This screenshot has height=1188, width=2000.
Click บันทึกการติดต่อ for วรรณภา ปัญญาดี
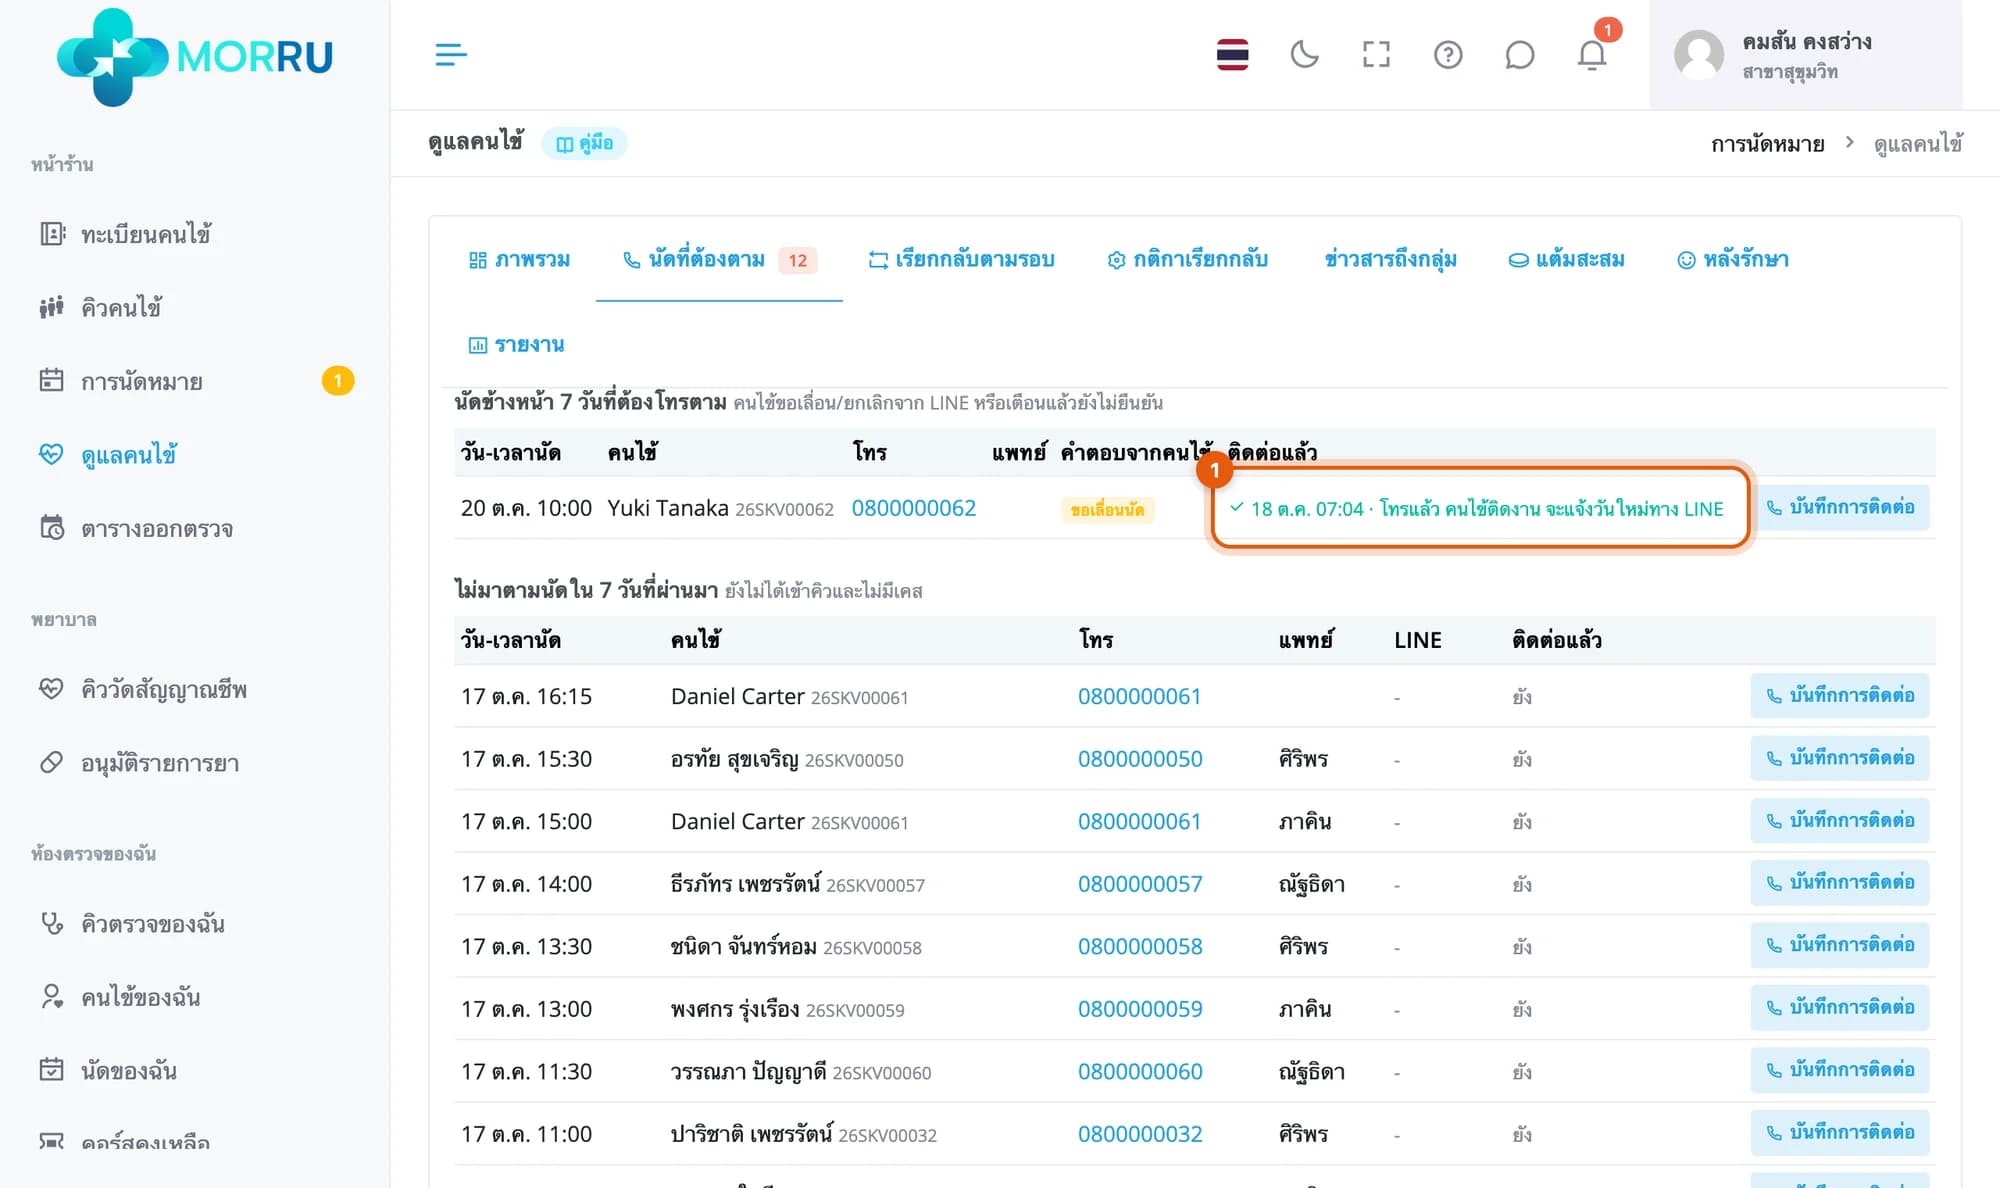pyautogui.click(x=1840, y=1070)
